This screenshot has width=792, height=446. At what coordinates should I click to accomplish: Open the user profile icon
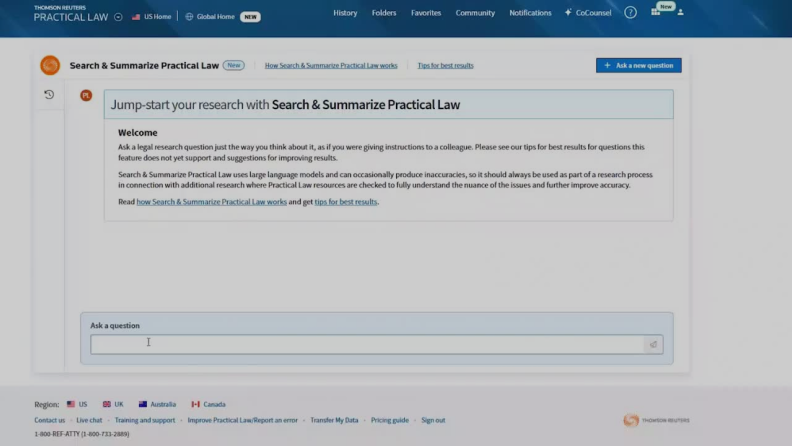click(681, 13)
